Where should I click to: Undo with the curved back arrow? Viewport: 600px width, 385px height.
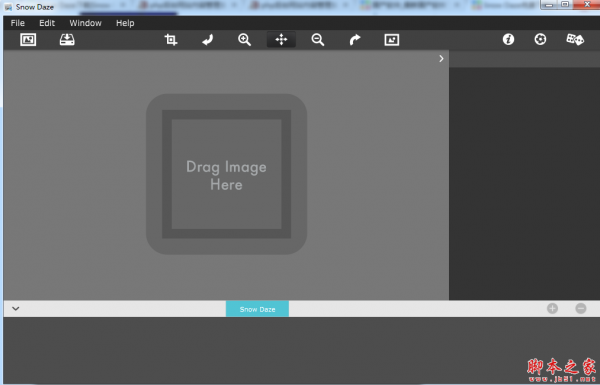tap(207, 39)
